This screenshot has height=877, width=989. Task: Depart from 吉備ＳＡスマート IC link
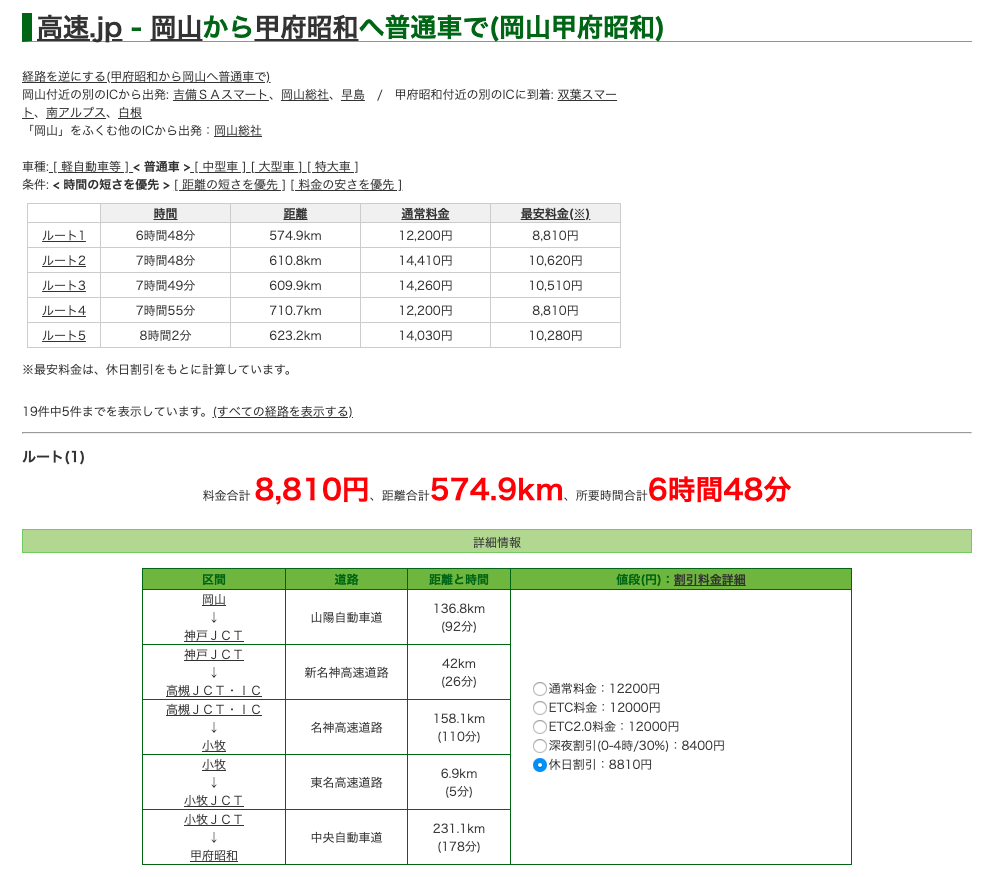pyautogui.click(x=221, y=95)
